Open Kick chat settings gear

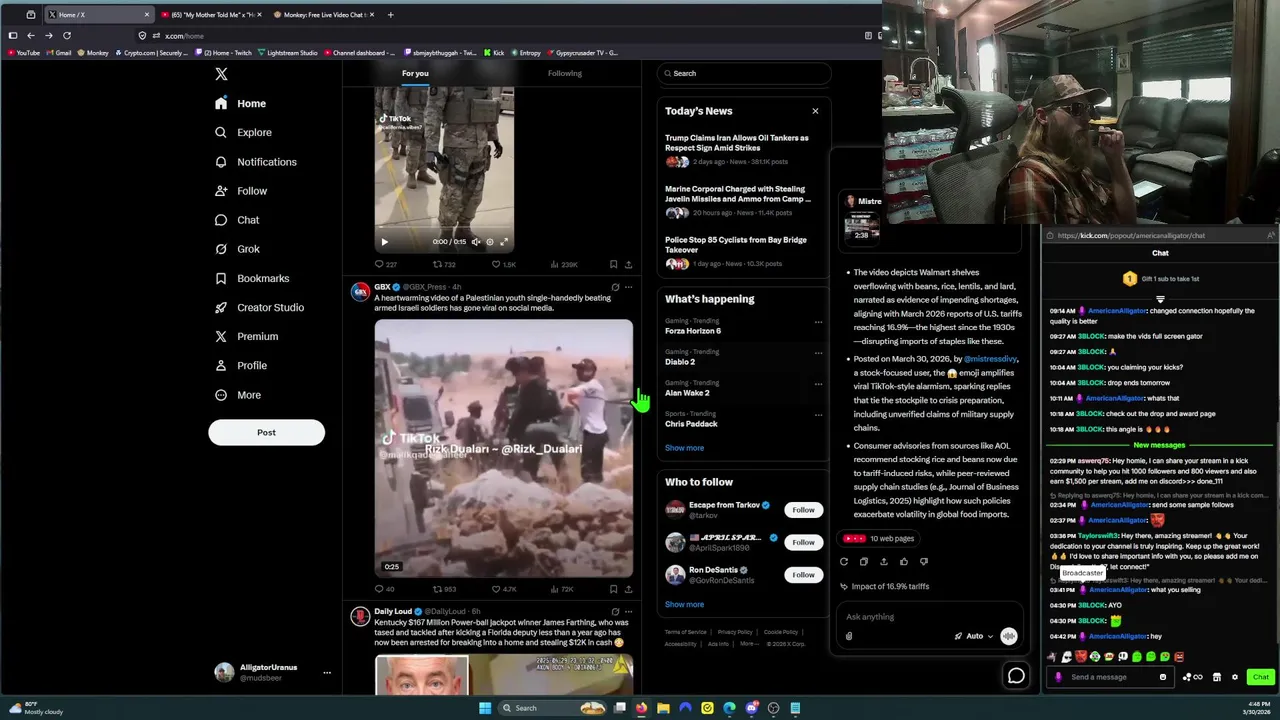(x=1235, y=677)
